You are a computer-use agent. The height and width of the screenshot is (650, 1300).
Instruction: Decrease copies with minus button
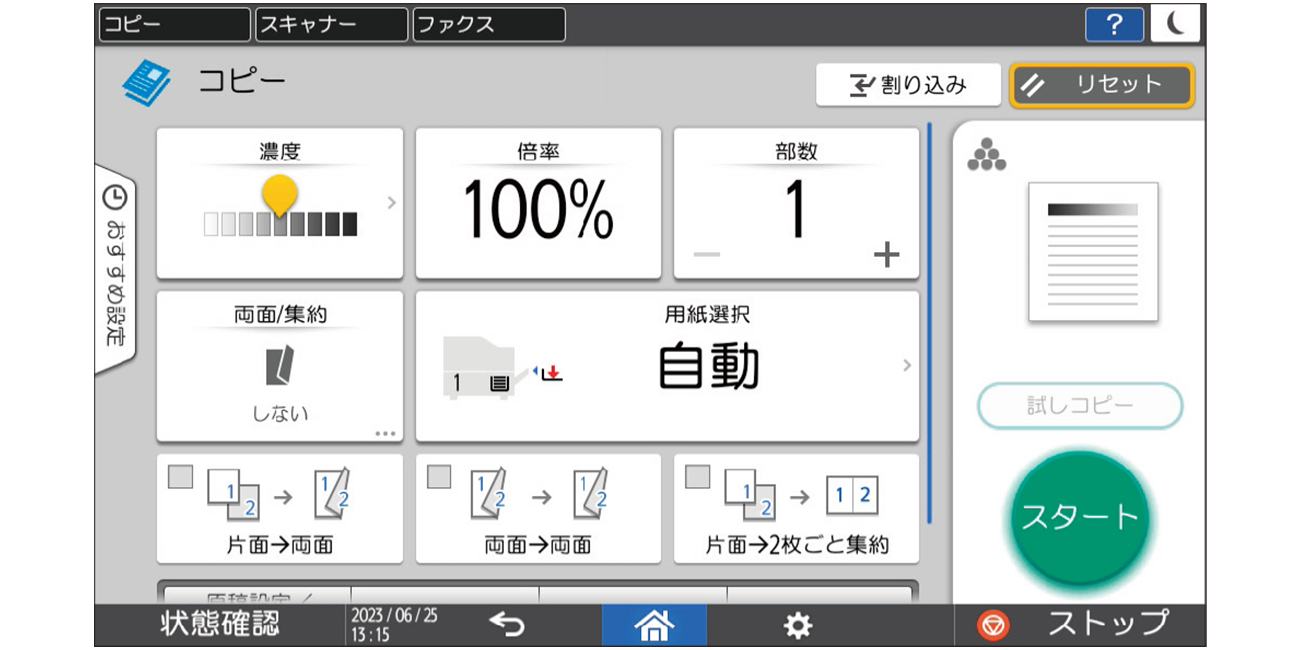707,255
